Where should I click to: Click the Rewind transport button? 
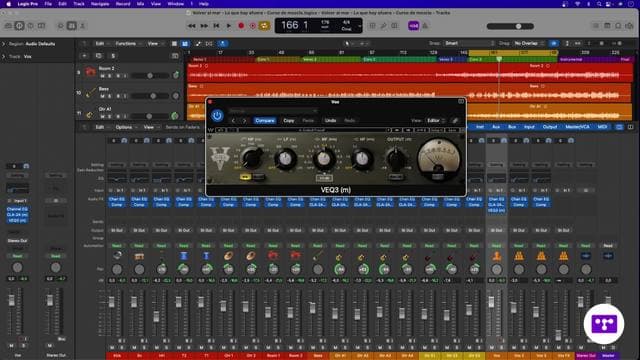[191, 26]
